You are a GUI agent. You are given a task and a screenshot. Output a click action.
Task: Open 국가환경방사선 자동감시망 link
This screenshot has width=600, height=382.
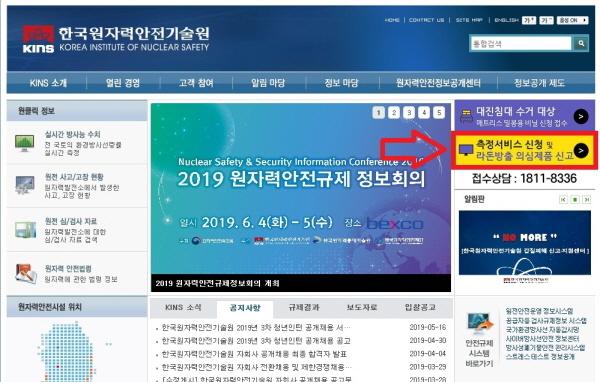[x=542, y=330]
